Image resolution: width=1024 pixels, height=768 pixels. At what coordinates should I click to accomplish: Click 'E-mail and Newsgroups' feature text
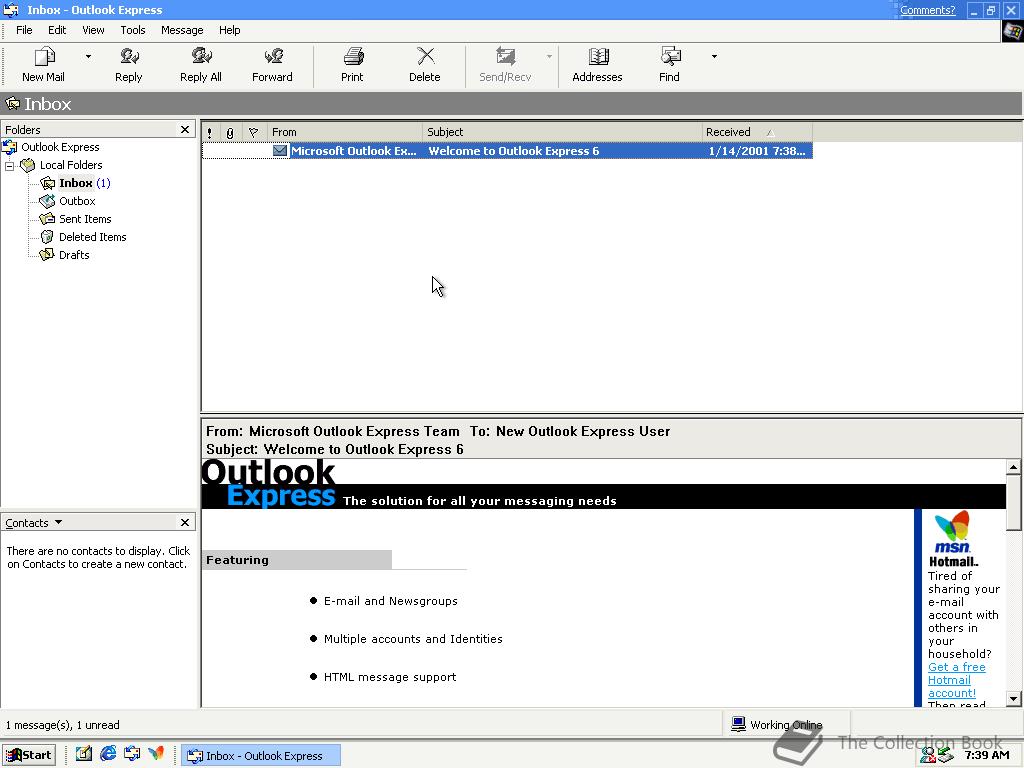[x=391, y=601]
